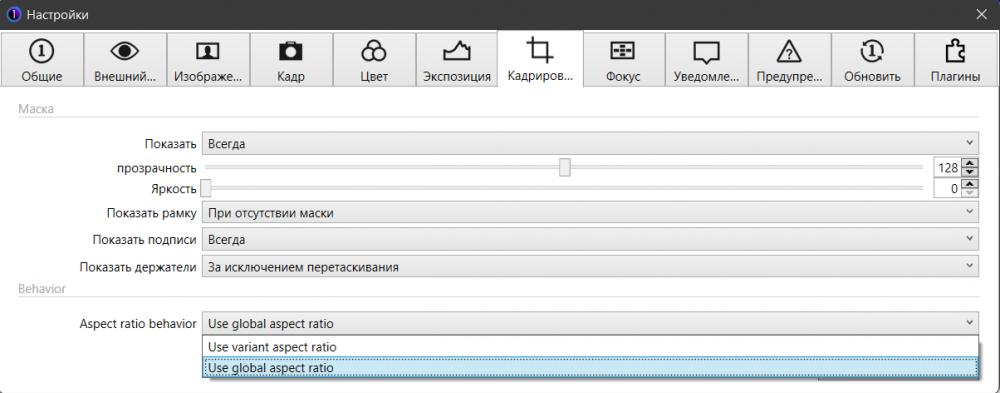Open the Фокус tab
This screenshot has width=1000, height=393.
pos(624,59)
